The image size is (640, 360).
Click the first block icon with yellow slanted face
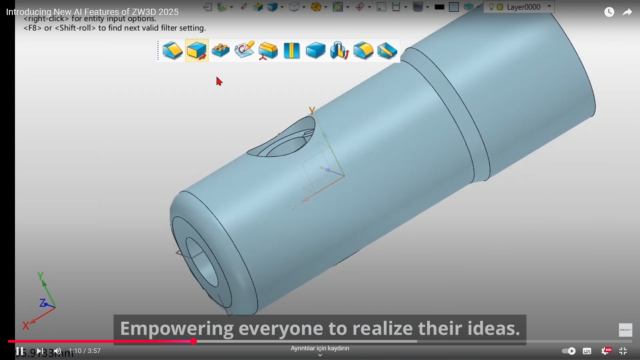click(x=173, y=51)
